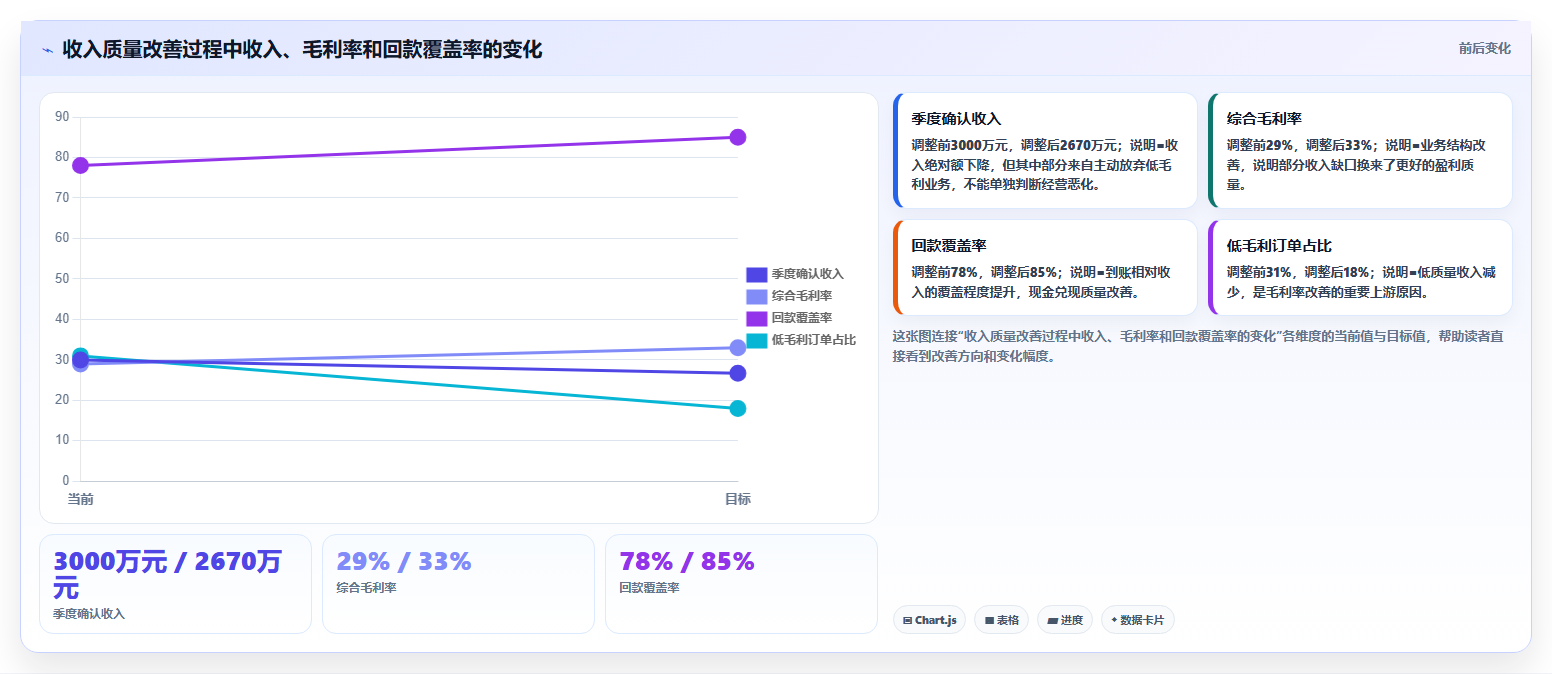Open the 回款覆盖率 explanation card
This screenshot has width=1552, height=674.
coord(1045,267)
